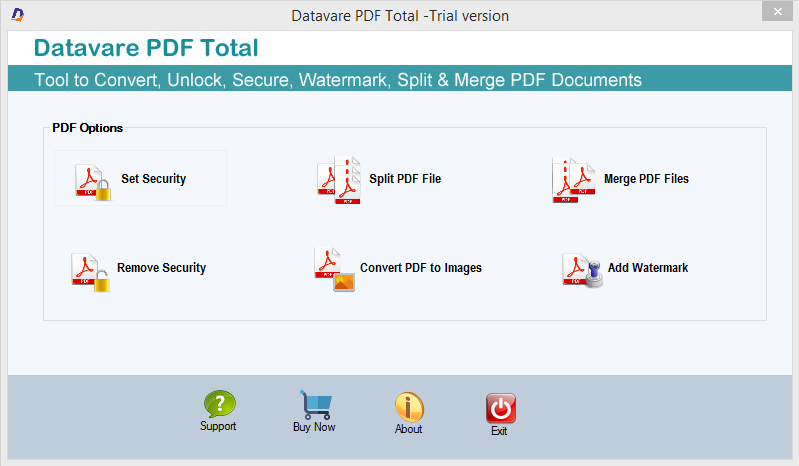This screenshot has width=799, height=466.
Task: Click the Split PDF File icon
Action: pos(339,180)
